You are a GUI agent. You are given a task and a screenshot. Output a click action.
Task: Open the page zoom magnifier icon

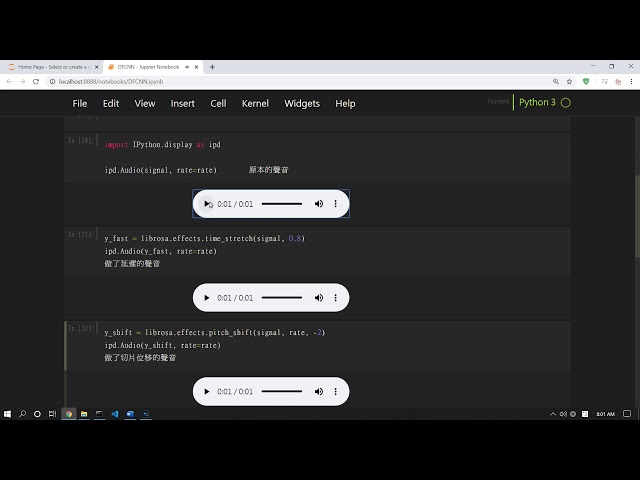(x=556, y=82)
